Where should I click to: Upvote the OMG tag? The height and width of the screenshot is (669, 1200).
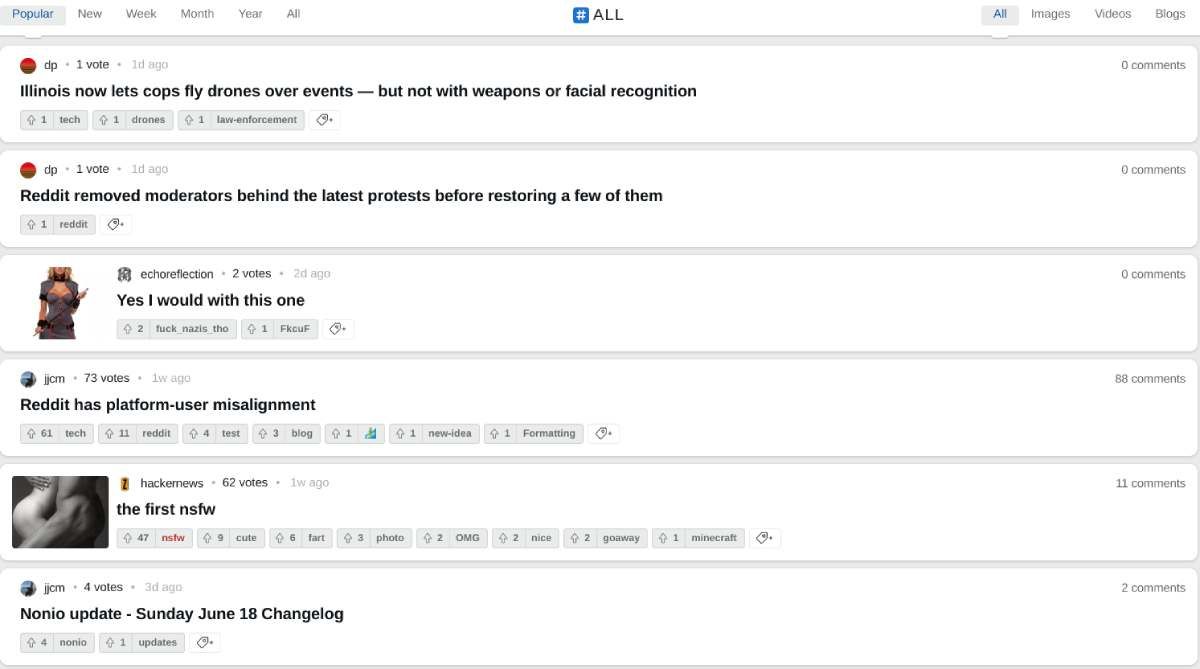(433, 538)
